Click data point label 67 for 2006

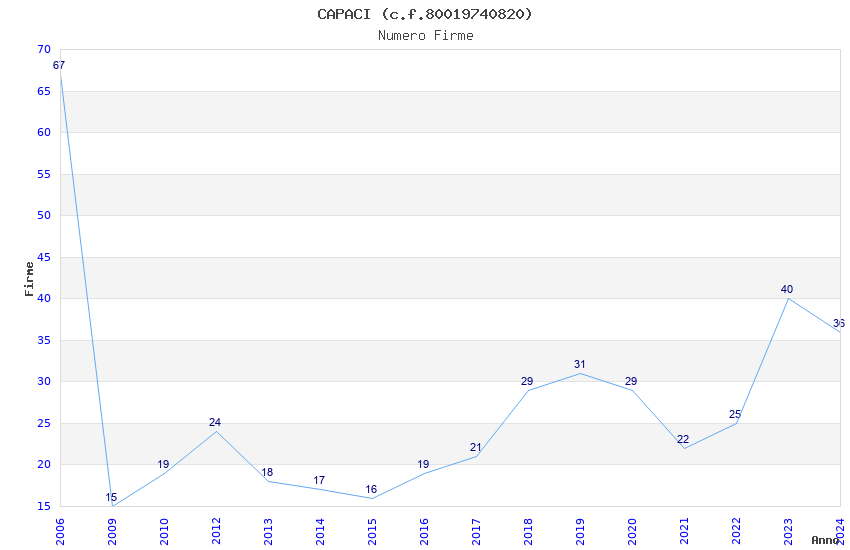[59, 66]
